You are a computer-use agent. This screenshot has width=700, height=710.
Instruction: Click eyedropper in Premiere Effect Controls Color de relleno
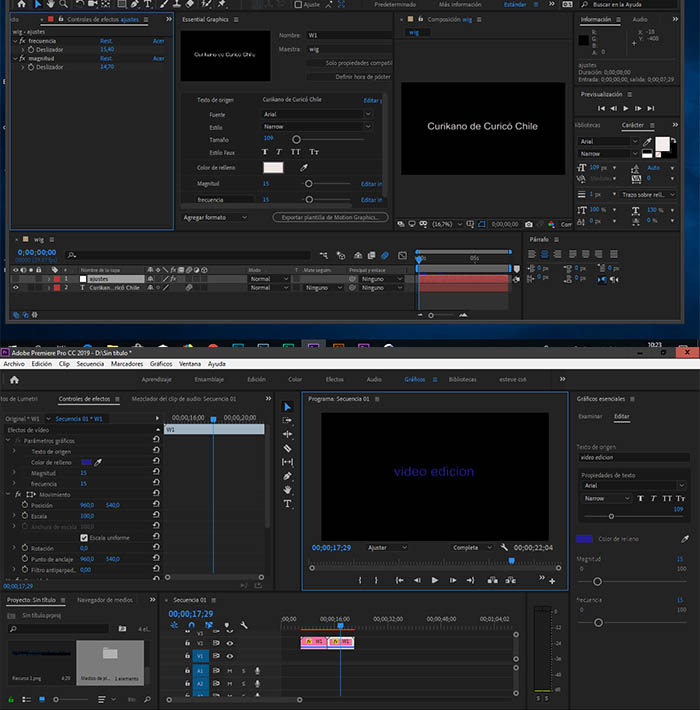98,462
